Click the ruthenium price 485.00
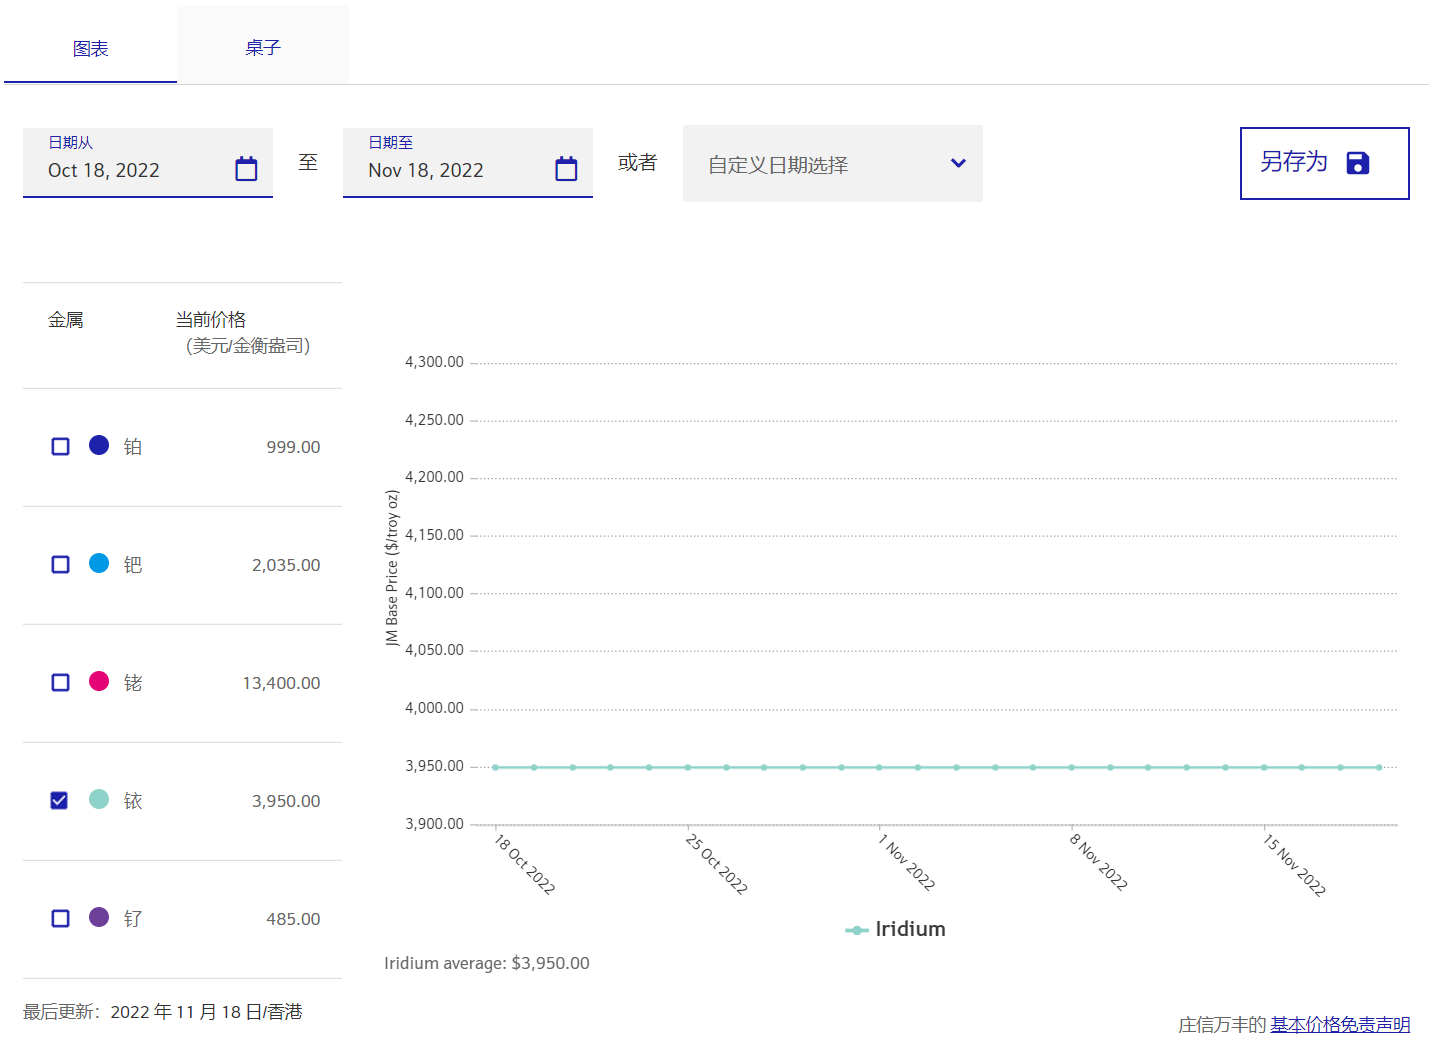This screenshot has width=1433, height=1045. [x=293, y=919]
